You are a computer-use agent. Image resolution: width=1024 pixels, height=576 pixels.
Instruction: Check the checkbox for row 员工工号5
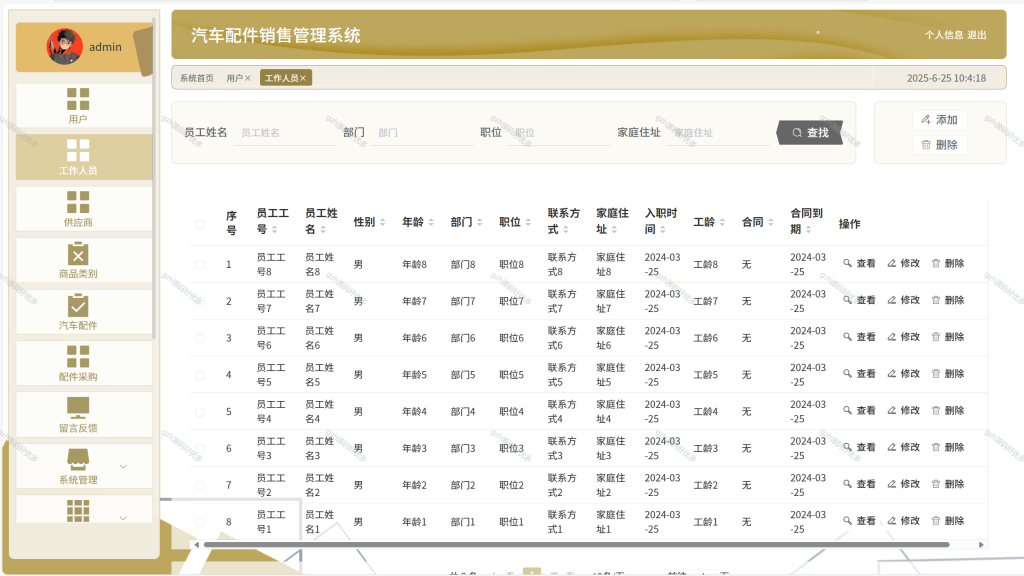[x=200, y=375]
